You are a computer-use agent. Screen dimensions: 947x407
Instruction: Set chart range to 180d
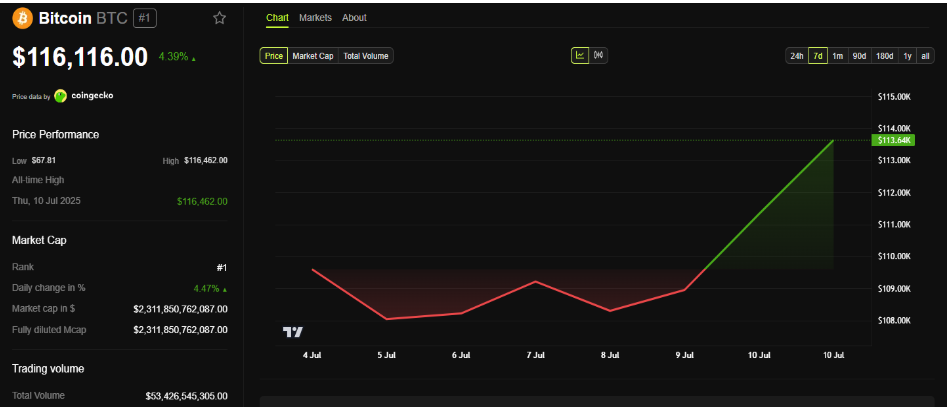[885, 56]
